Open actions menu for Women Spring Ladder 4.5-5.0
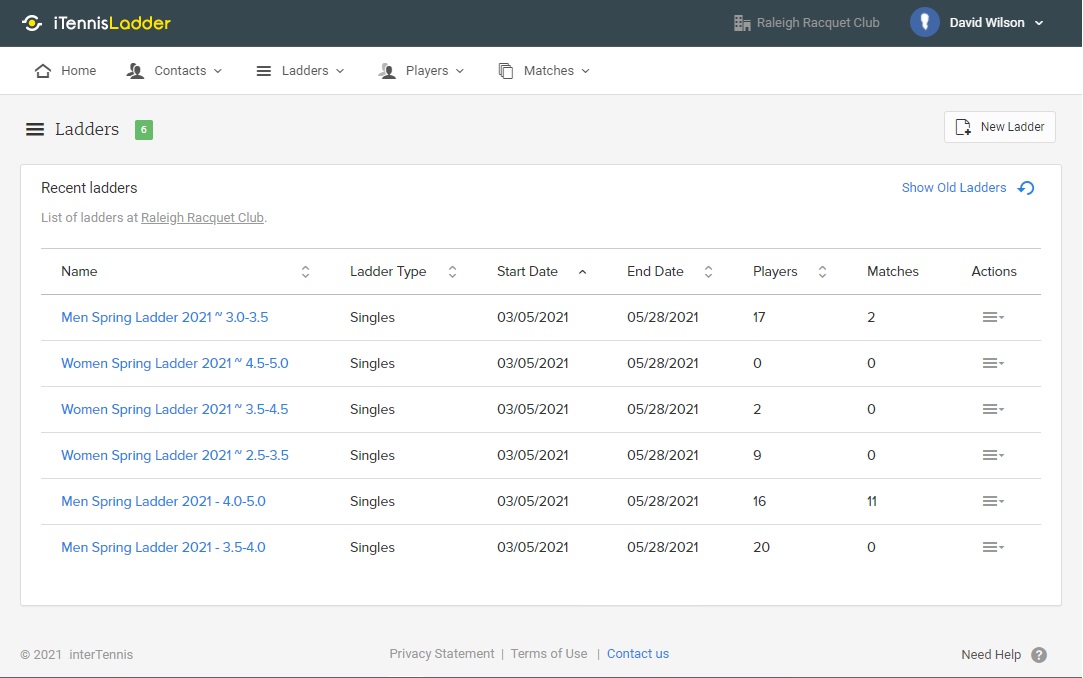 click(x=992, y=364)
